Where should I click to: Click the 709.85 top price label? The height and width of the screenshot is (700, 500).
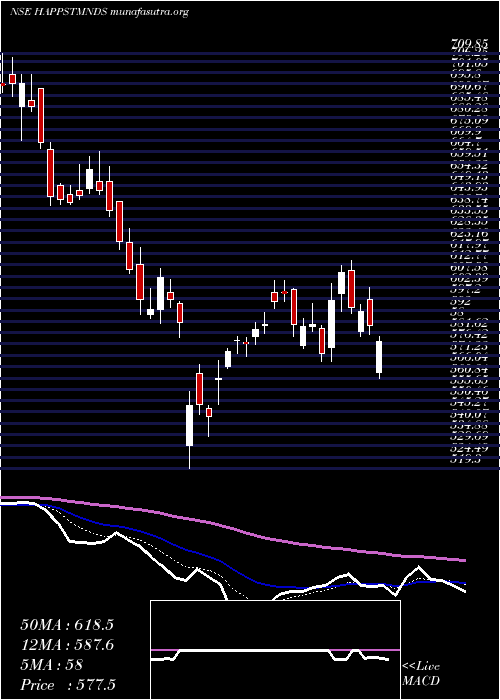[468, 44]
